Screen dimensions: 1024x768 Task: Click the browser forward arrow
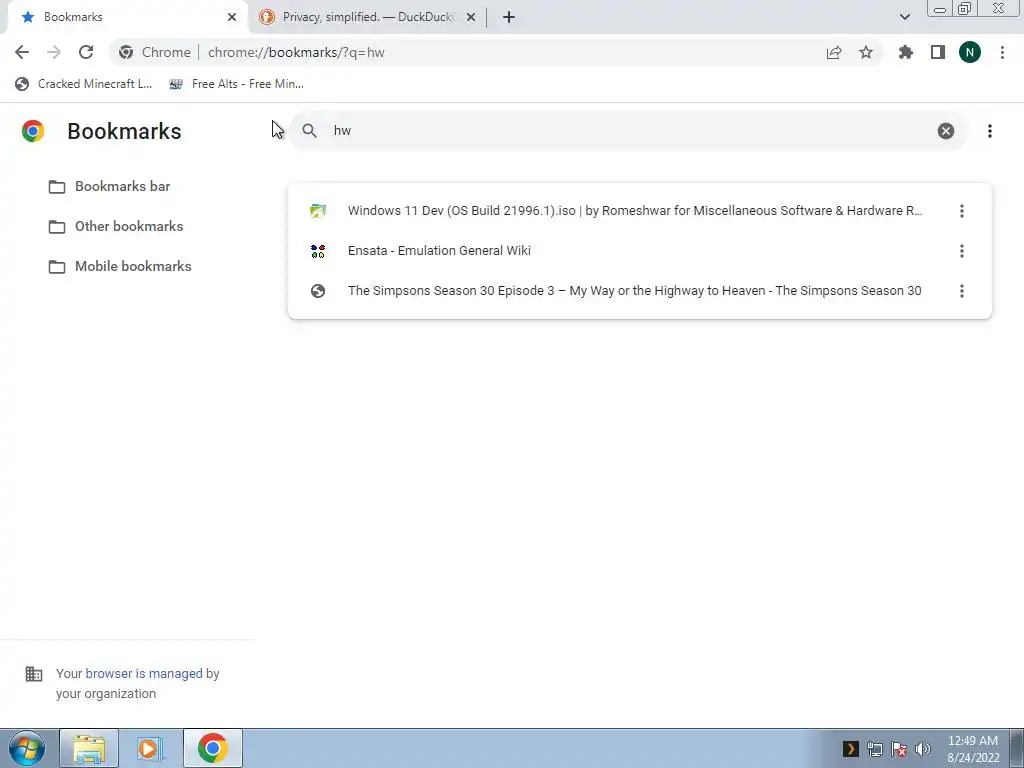[54, 52]
